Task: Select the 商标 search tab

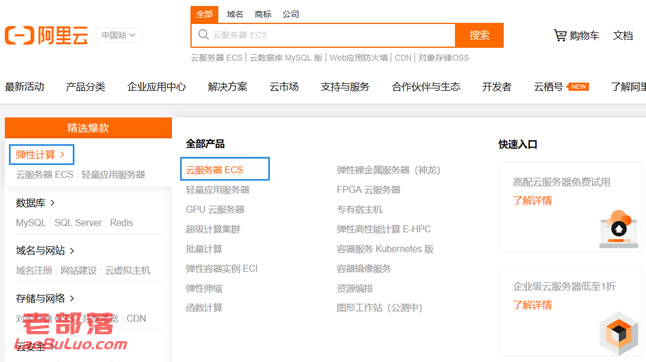Action: (263, 14)
